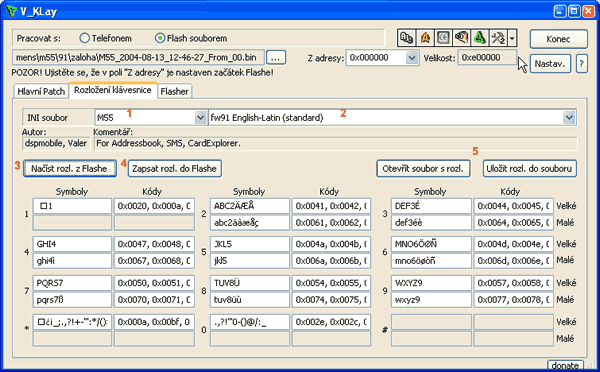Click codes field starting 0x0041, 0x0042
Screen dimensions: 600x372
click(x=331, y=206)
